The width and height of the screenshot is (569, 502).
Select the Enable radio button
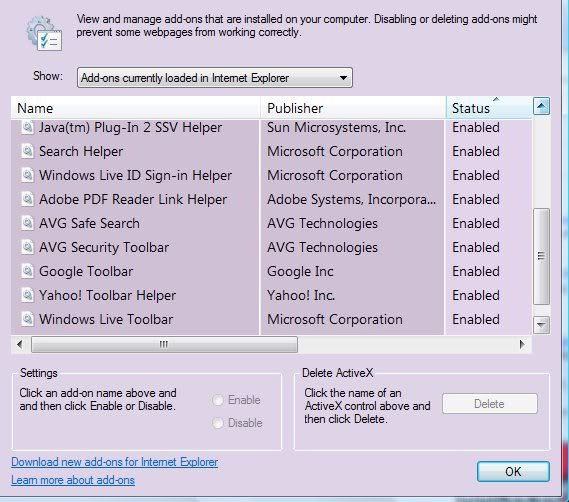pyautogui.click(x=218, y=400)
